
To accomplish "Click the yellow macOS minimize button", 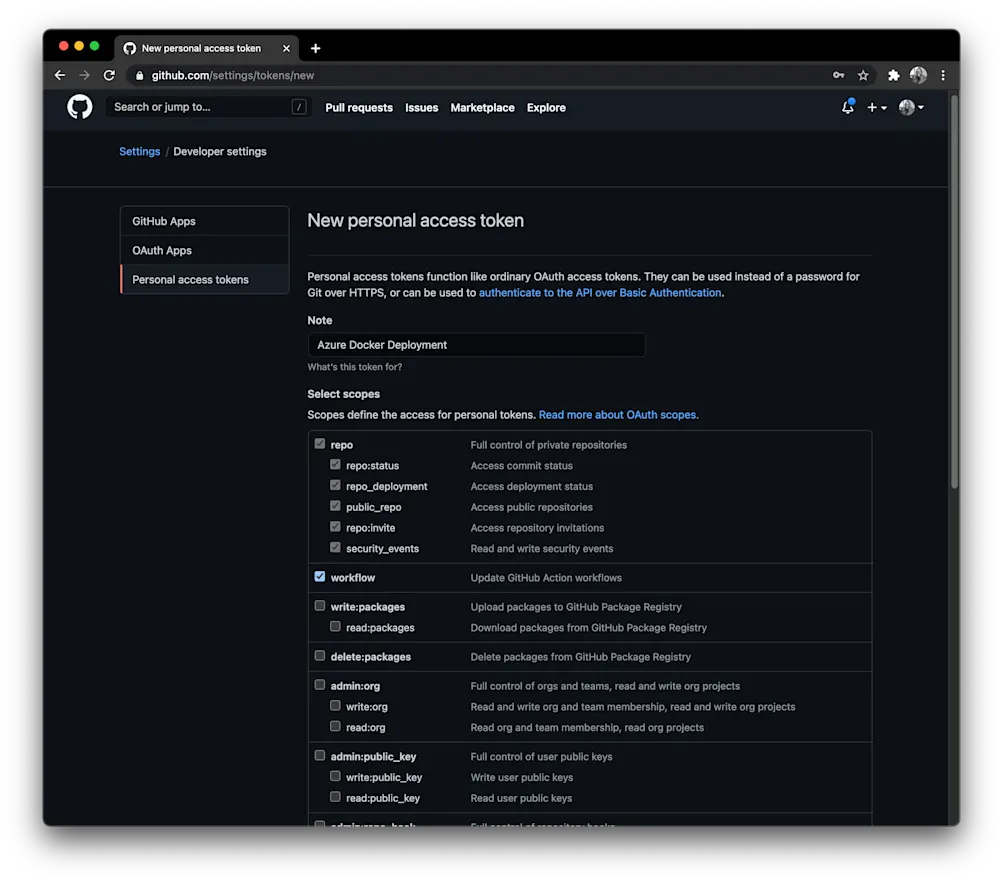I will pos(79,46).
